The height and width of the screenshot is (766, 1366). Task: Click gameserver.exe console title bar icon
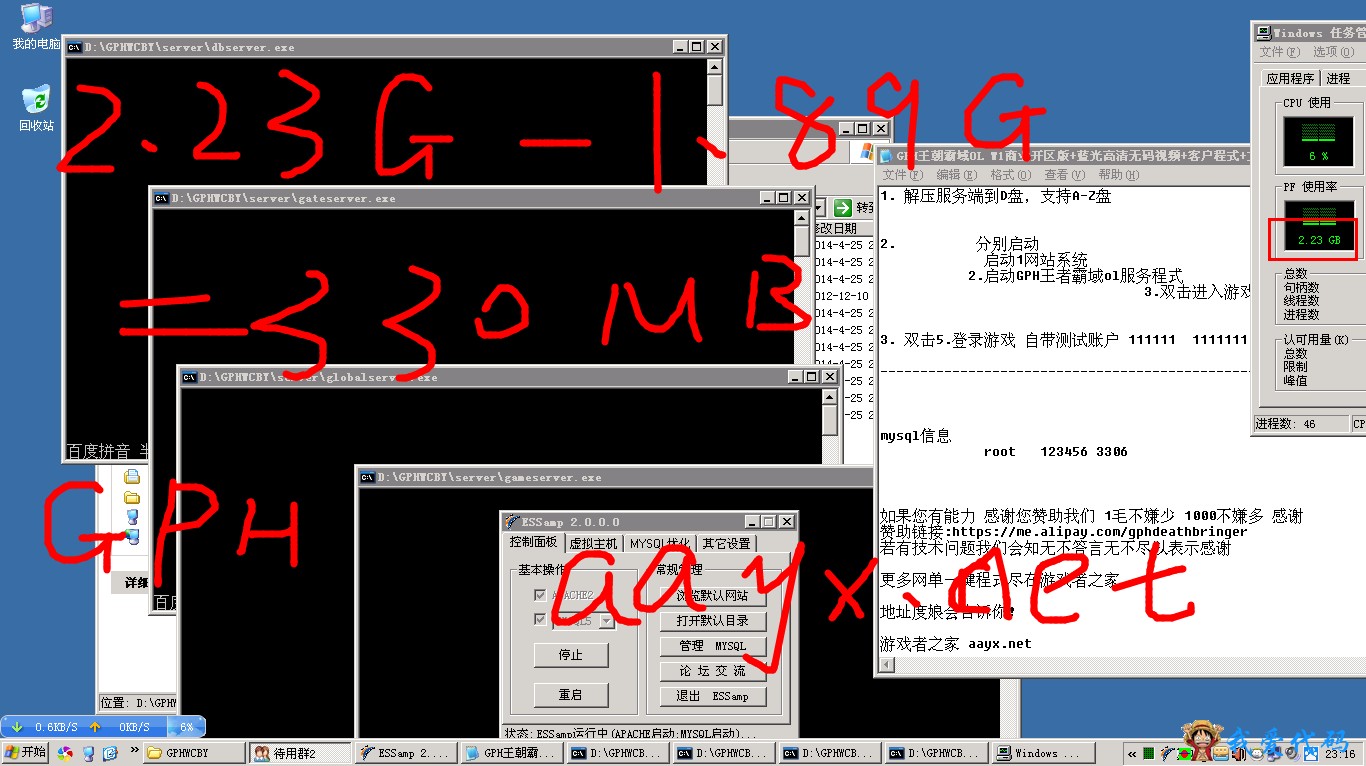(367, 478)
